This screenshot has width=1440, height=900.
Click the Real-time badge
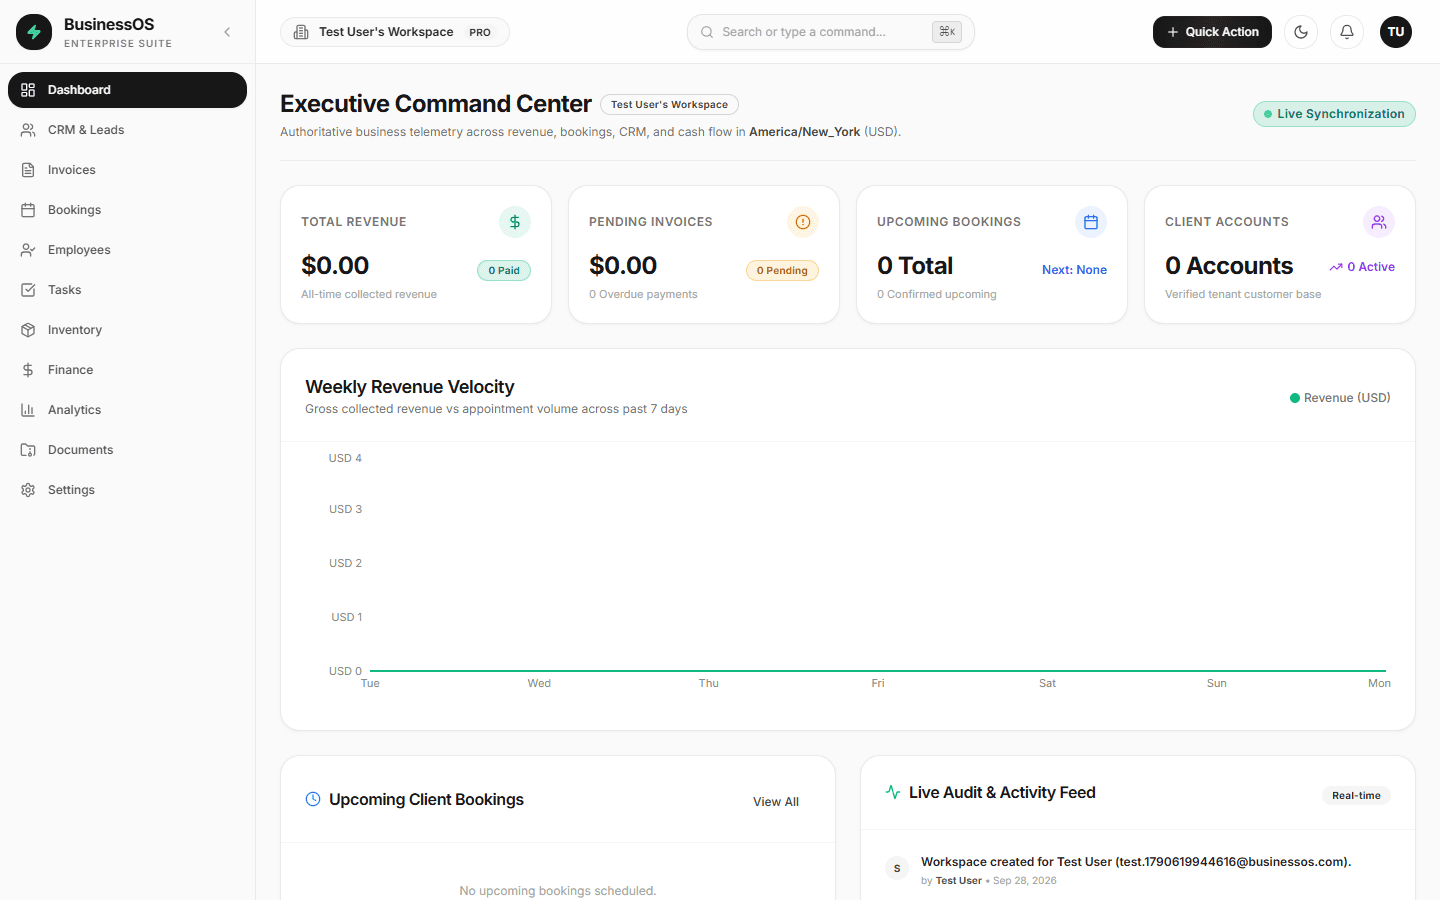tap(1356, 796)
